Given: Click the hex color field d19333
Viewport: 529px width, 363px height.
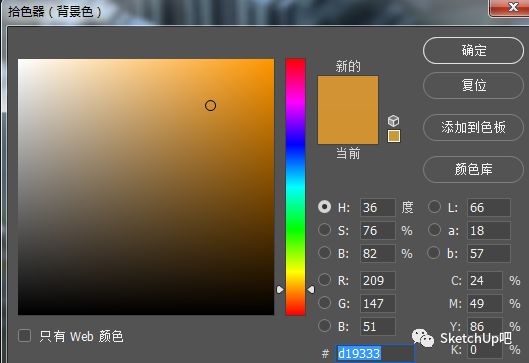Looking at the screenshot, I should 375,354.
